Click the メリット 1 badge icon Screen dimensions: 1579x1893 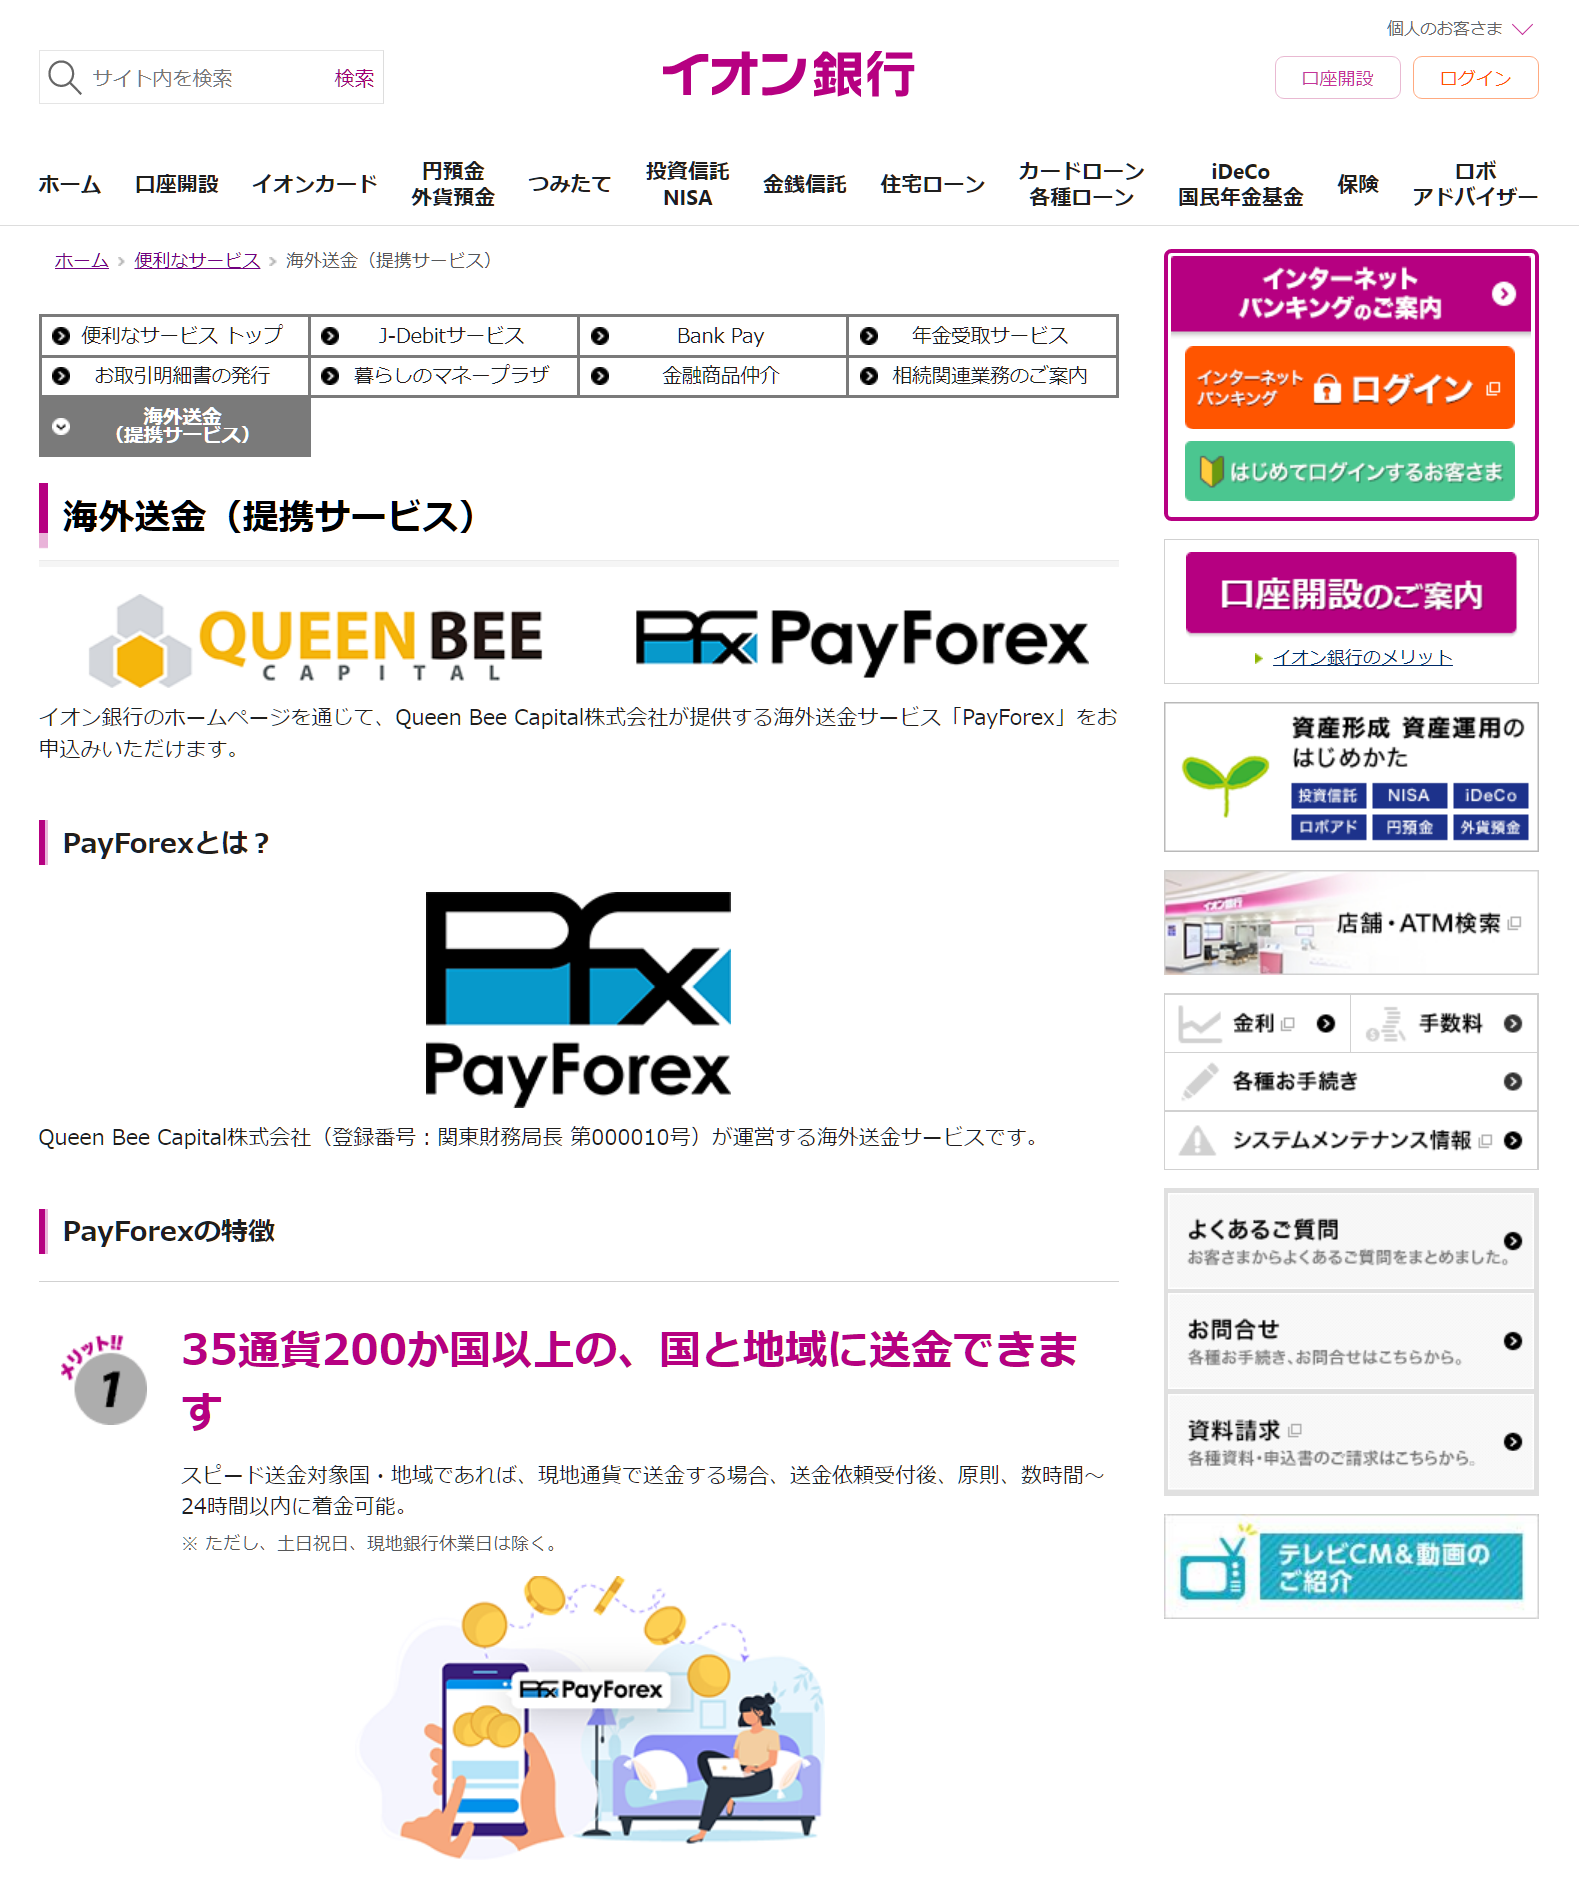click(x=104, y=1380)
